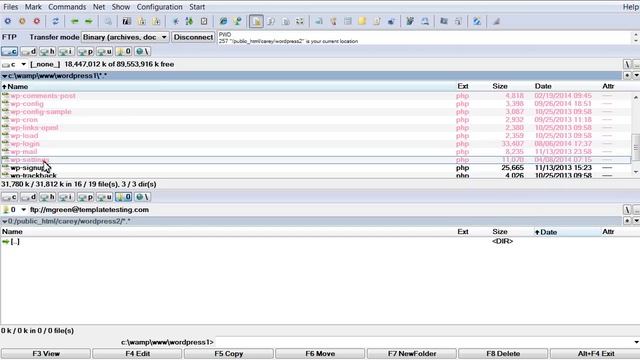640x360 pixels.
Task: Select network neighborhood button in top drive bar
Action: (142, 51)
